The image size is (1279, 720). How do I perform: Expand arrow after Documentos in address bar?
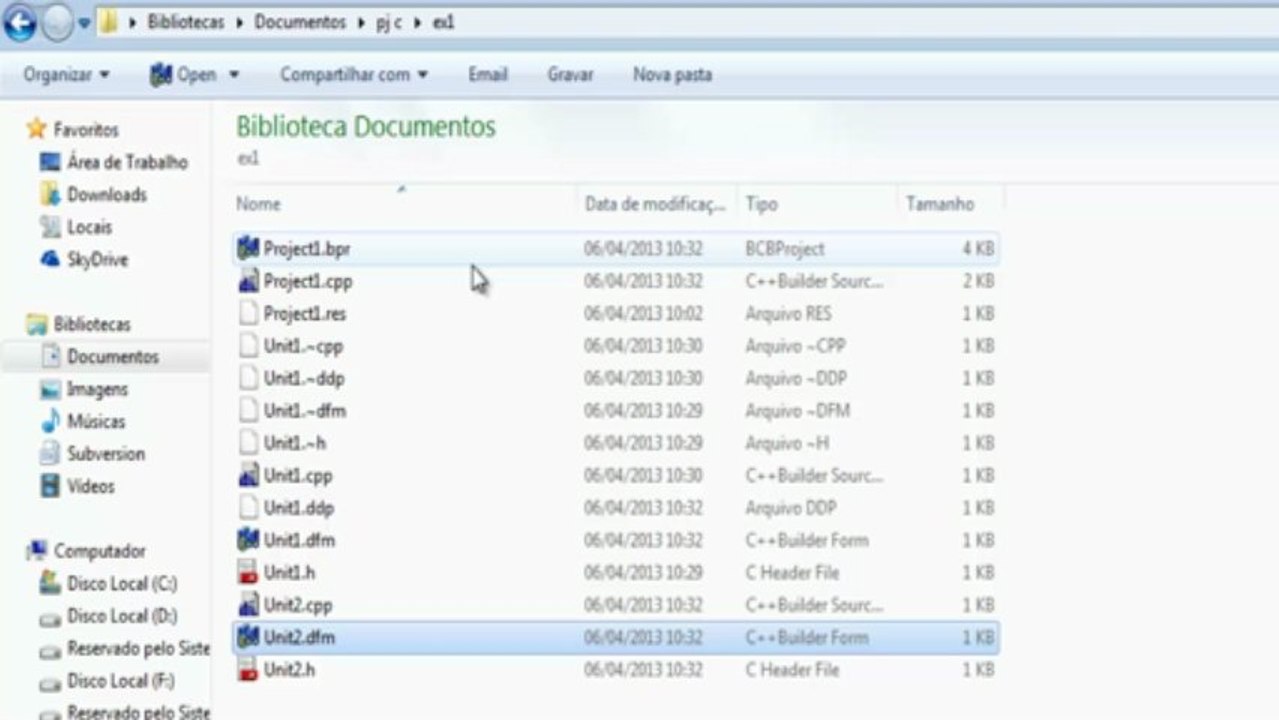pyautogui.click(x=362, y=22)
